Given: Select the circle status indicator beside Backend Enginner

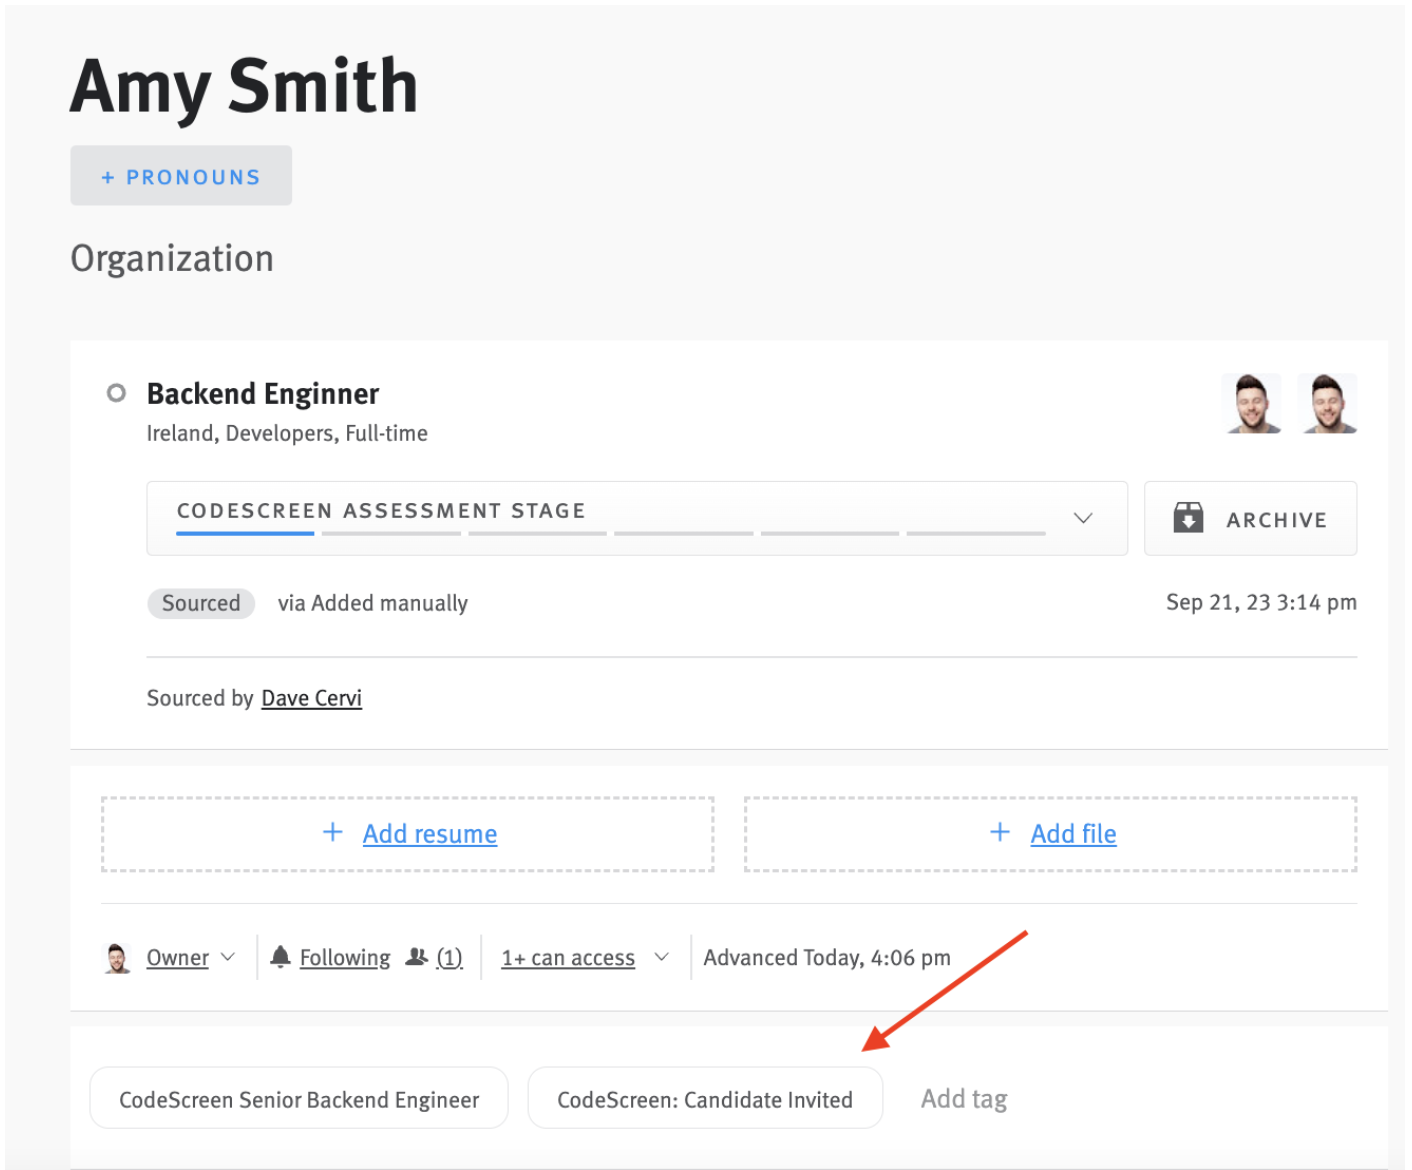Looking at the screenshot, I should click(x=116, y=393).
